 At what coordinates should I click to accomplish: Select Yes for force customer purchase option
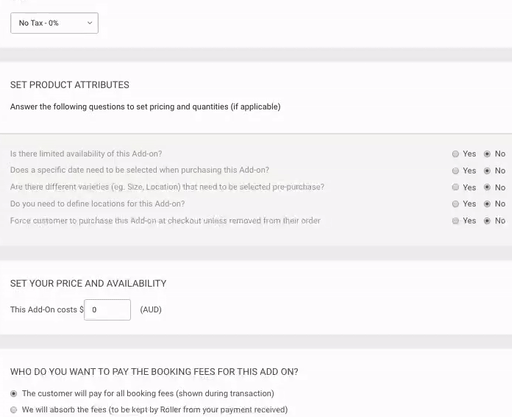pyautogui.click(x=455, y=221)
